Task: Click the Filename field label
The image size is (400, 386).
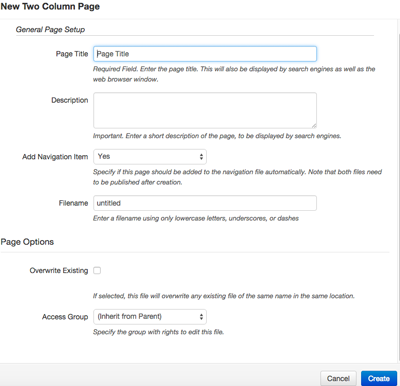Action: pos(73,203)
